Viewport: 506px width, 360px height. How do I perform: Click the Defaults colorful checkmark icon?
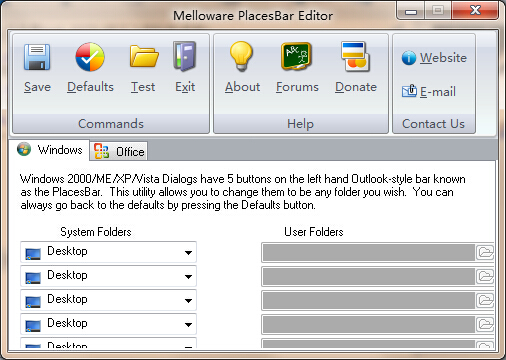(x=90, y=57)
